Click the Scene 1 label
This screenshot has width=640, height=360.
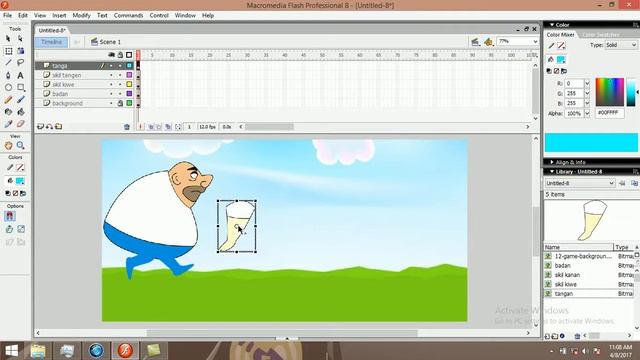pos(110,42)
